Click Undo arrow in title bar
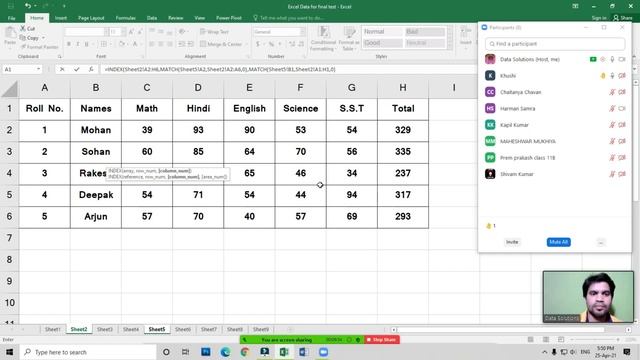This screenshot has height=360, width=640. click(27, 6)
